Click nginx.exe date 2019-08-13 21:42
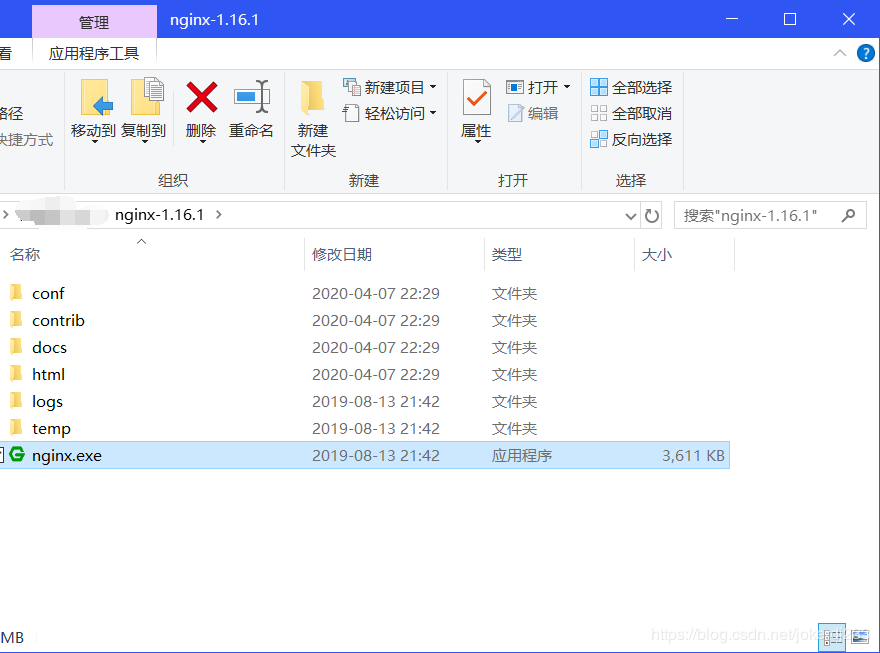The width and height of the screenshot is (880, 653). [375, 456]
